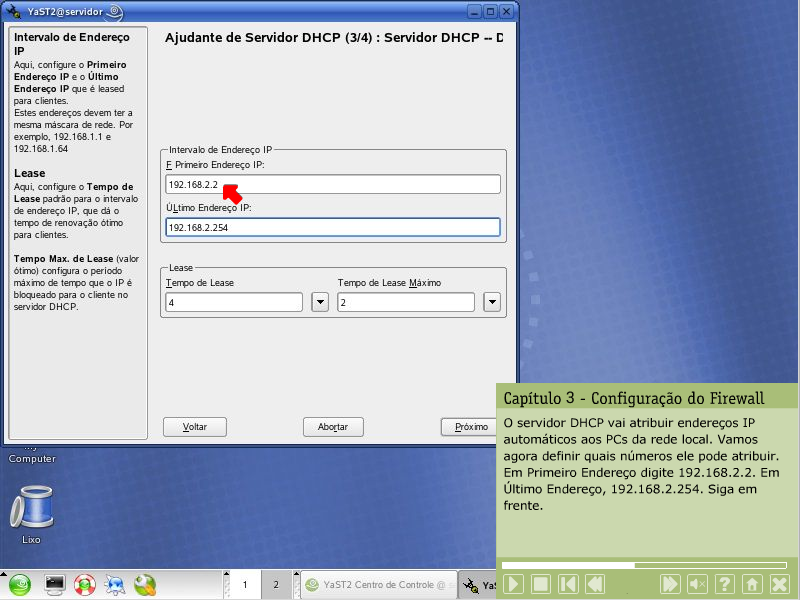This screenshot has height=600, width=800.
Task: Click the Primeiro Endereço IP field
Action: (332, 184)
